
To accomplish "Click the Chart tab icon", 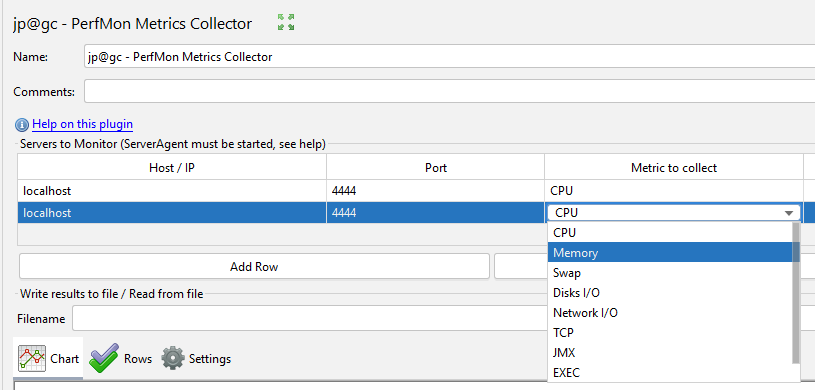I will [x=32, y=358].
